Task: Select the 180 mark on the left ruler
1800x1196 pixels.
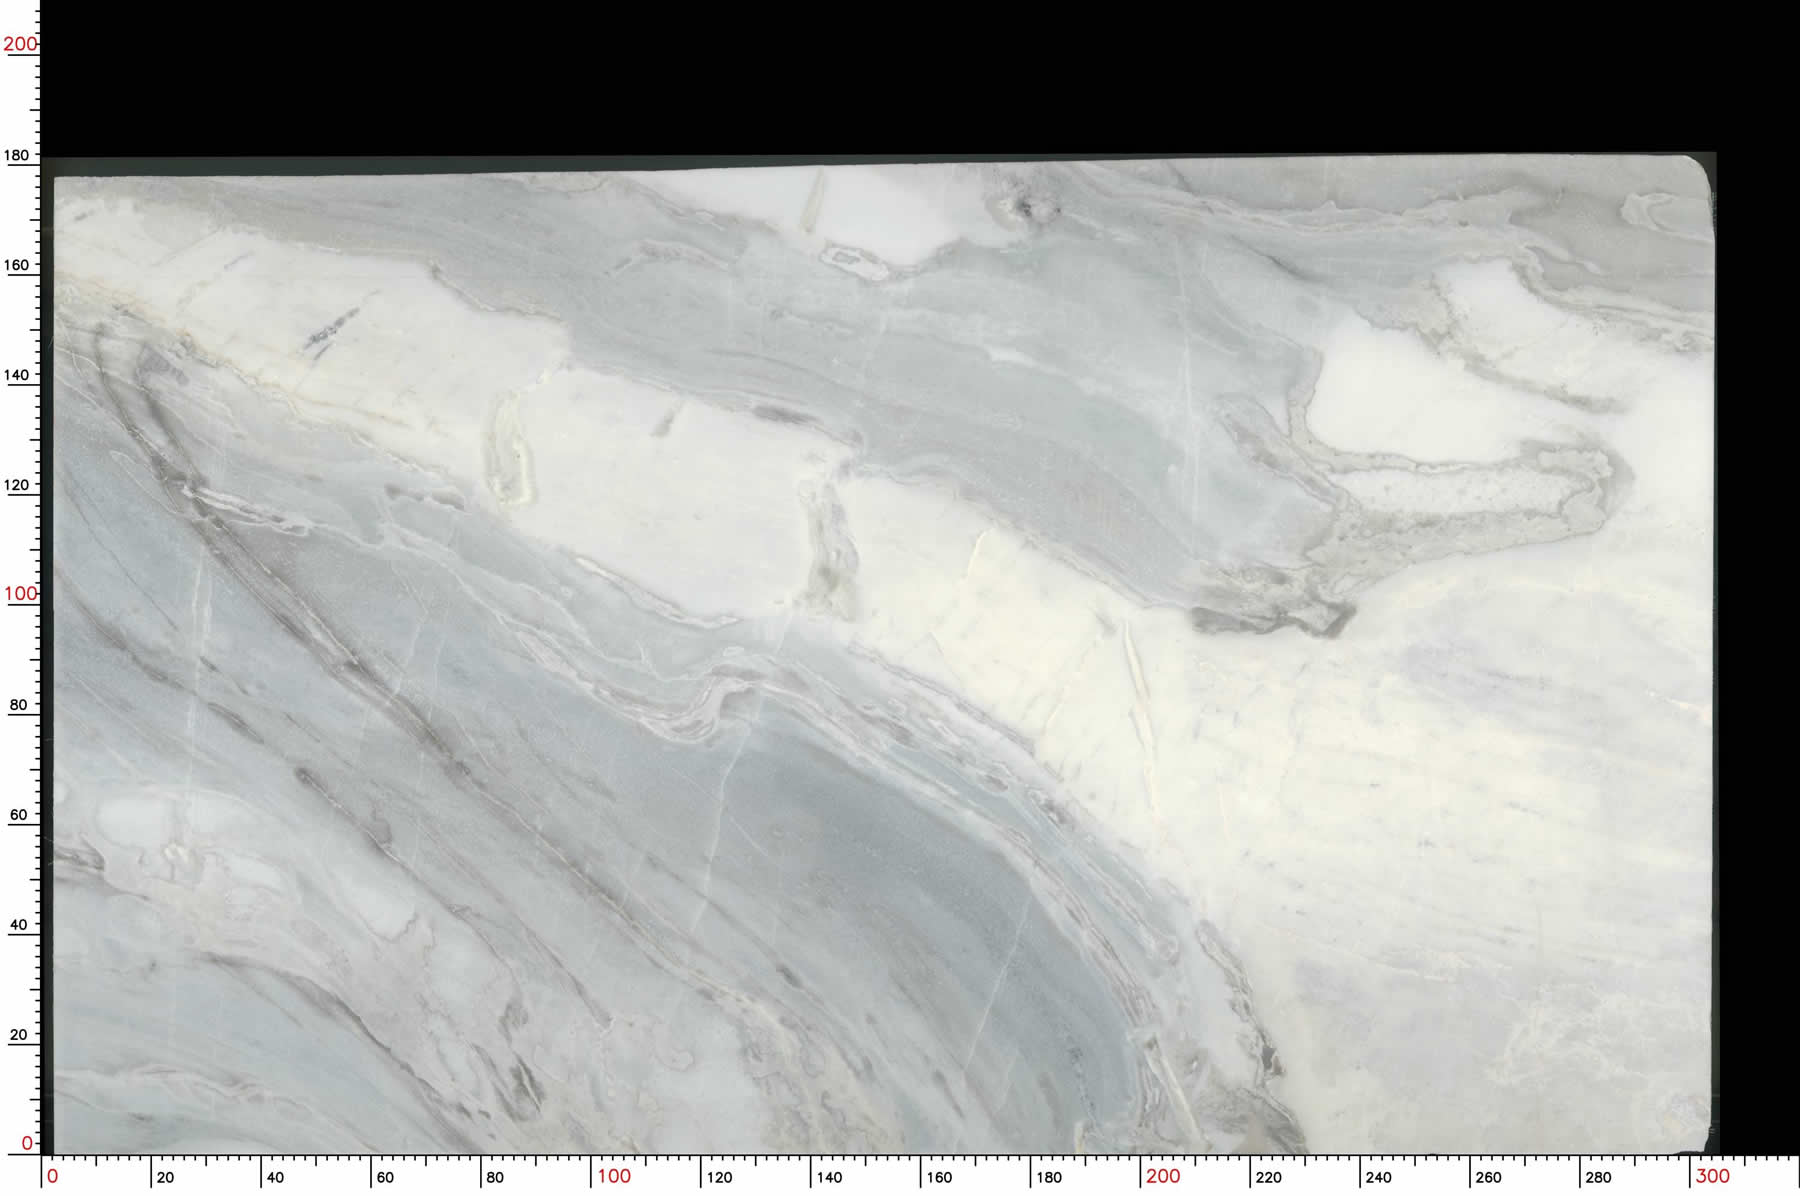Action: click(18, 156)
